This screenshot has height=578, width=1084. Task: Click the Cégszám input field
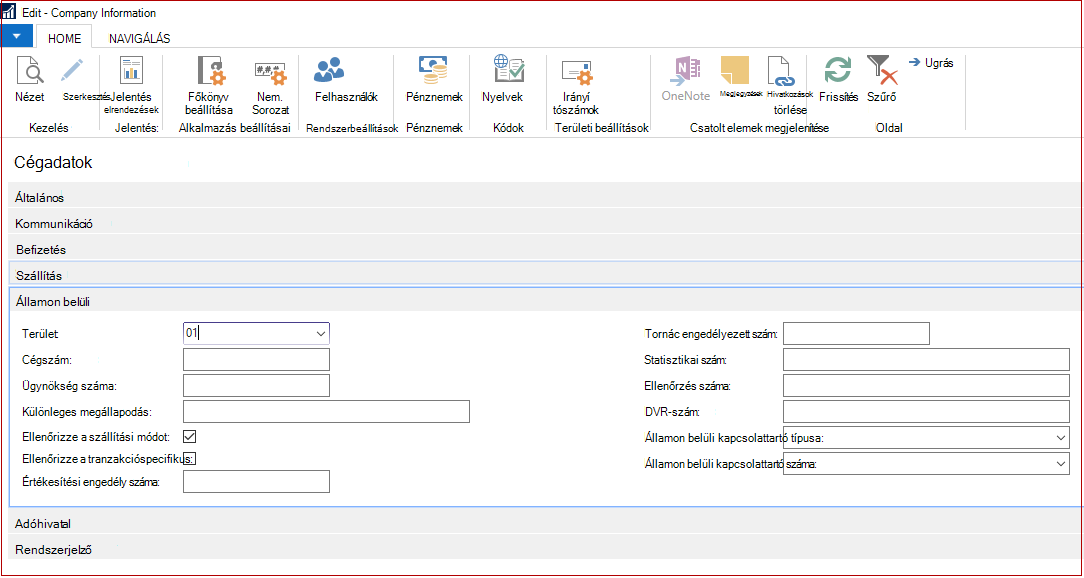256,360
